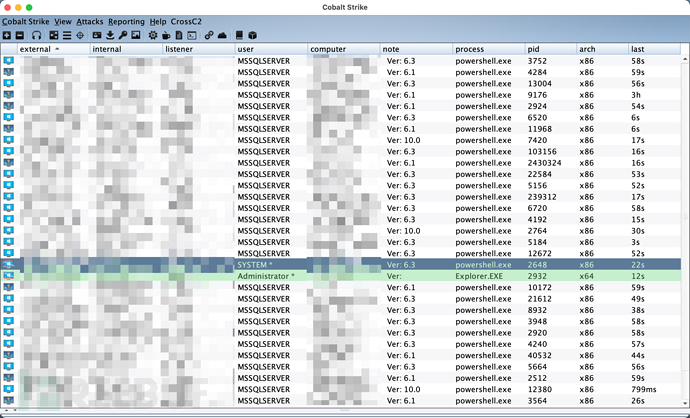Screen dimensions: 690x418
Task: Click the document icon for Office Macro
Action: (x=179, y=35)
